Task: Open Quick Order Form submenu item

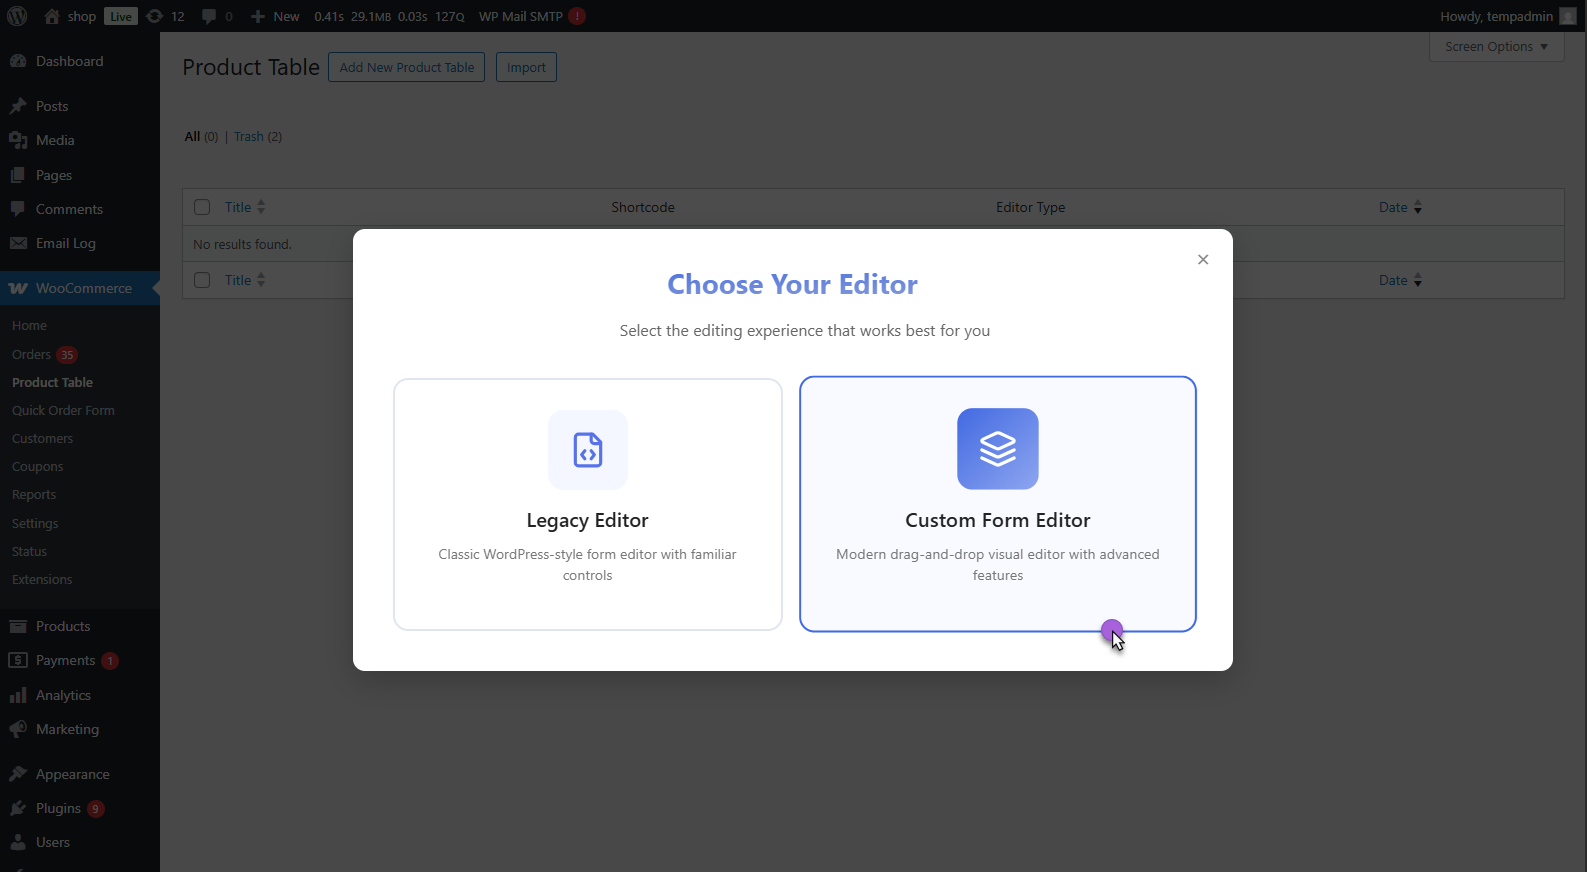Action: [63, 410]
